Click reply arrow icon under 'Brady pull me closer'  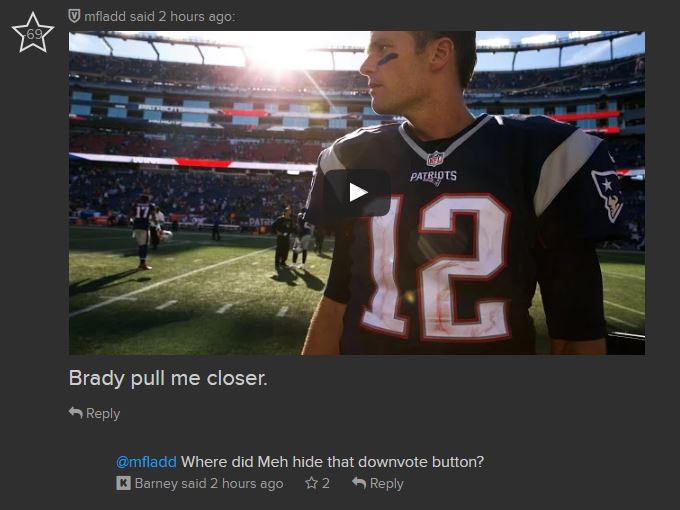coord(75,413)
